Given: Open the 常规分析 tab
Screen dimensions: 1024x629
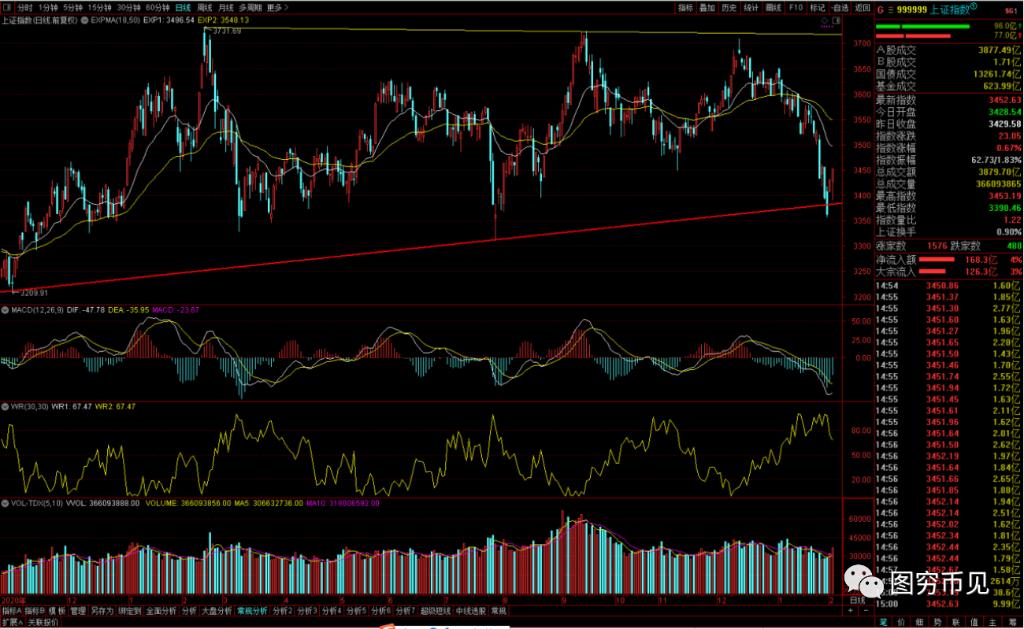Looking at the screenshot, I should (x=252, y=611).
